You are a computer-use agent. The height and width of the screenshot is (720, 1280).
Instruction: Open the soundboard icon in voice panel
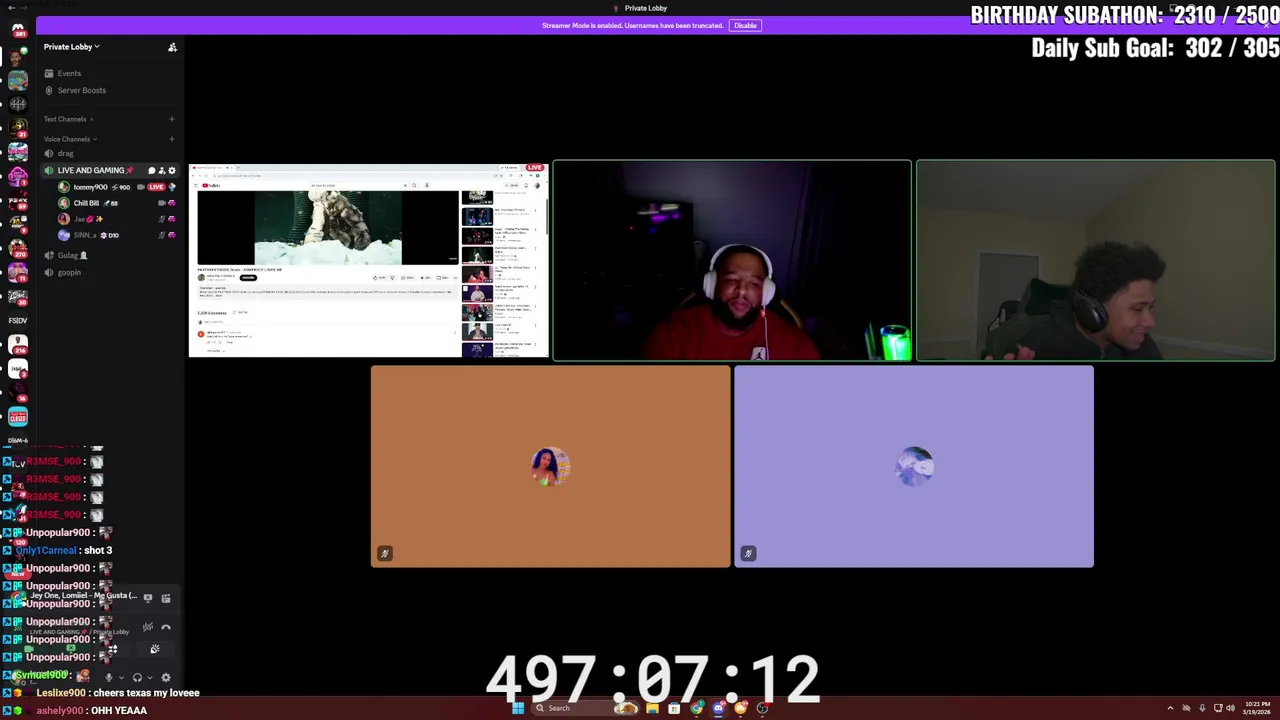pyautogui.click(x=155, y=649)
